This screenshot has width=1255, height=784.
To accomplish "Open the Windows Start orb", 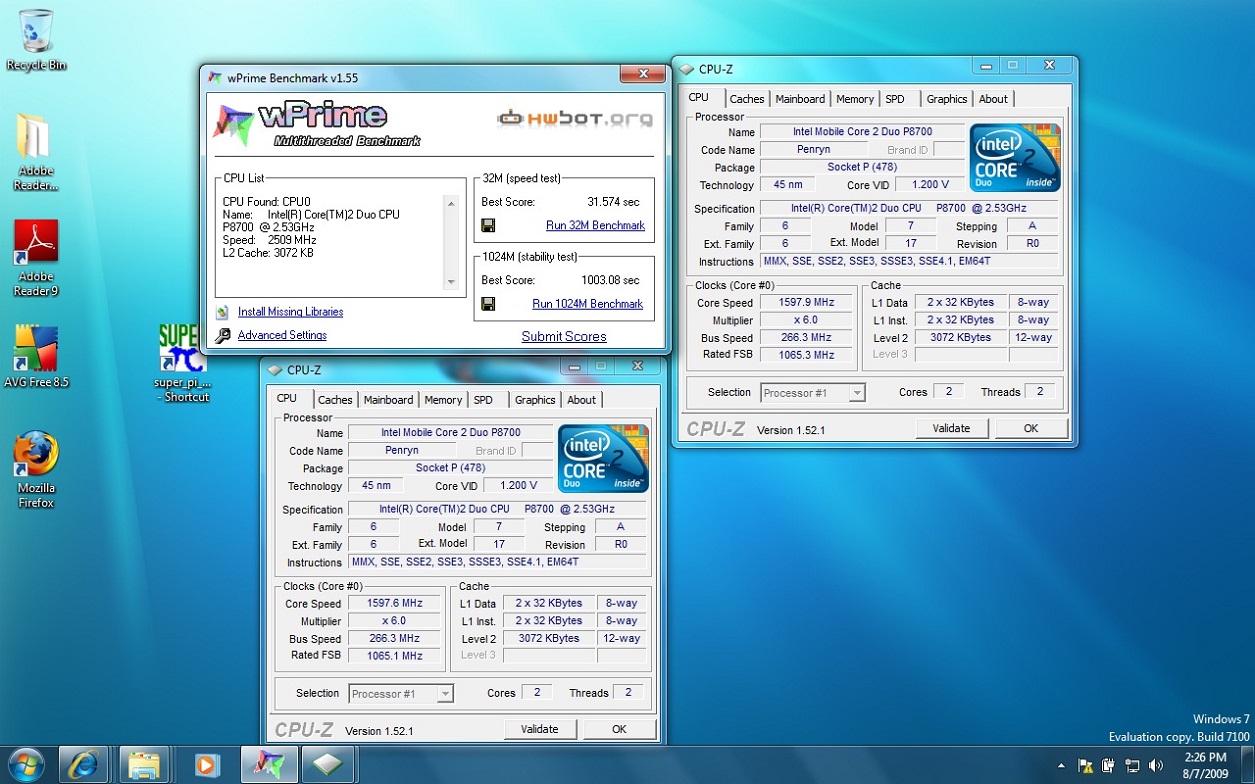I will pyautogui.click(x=26, y=765).
